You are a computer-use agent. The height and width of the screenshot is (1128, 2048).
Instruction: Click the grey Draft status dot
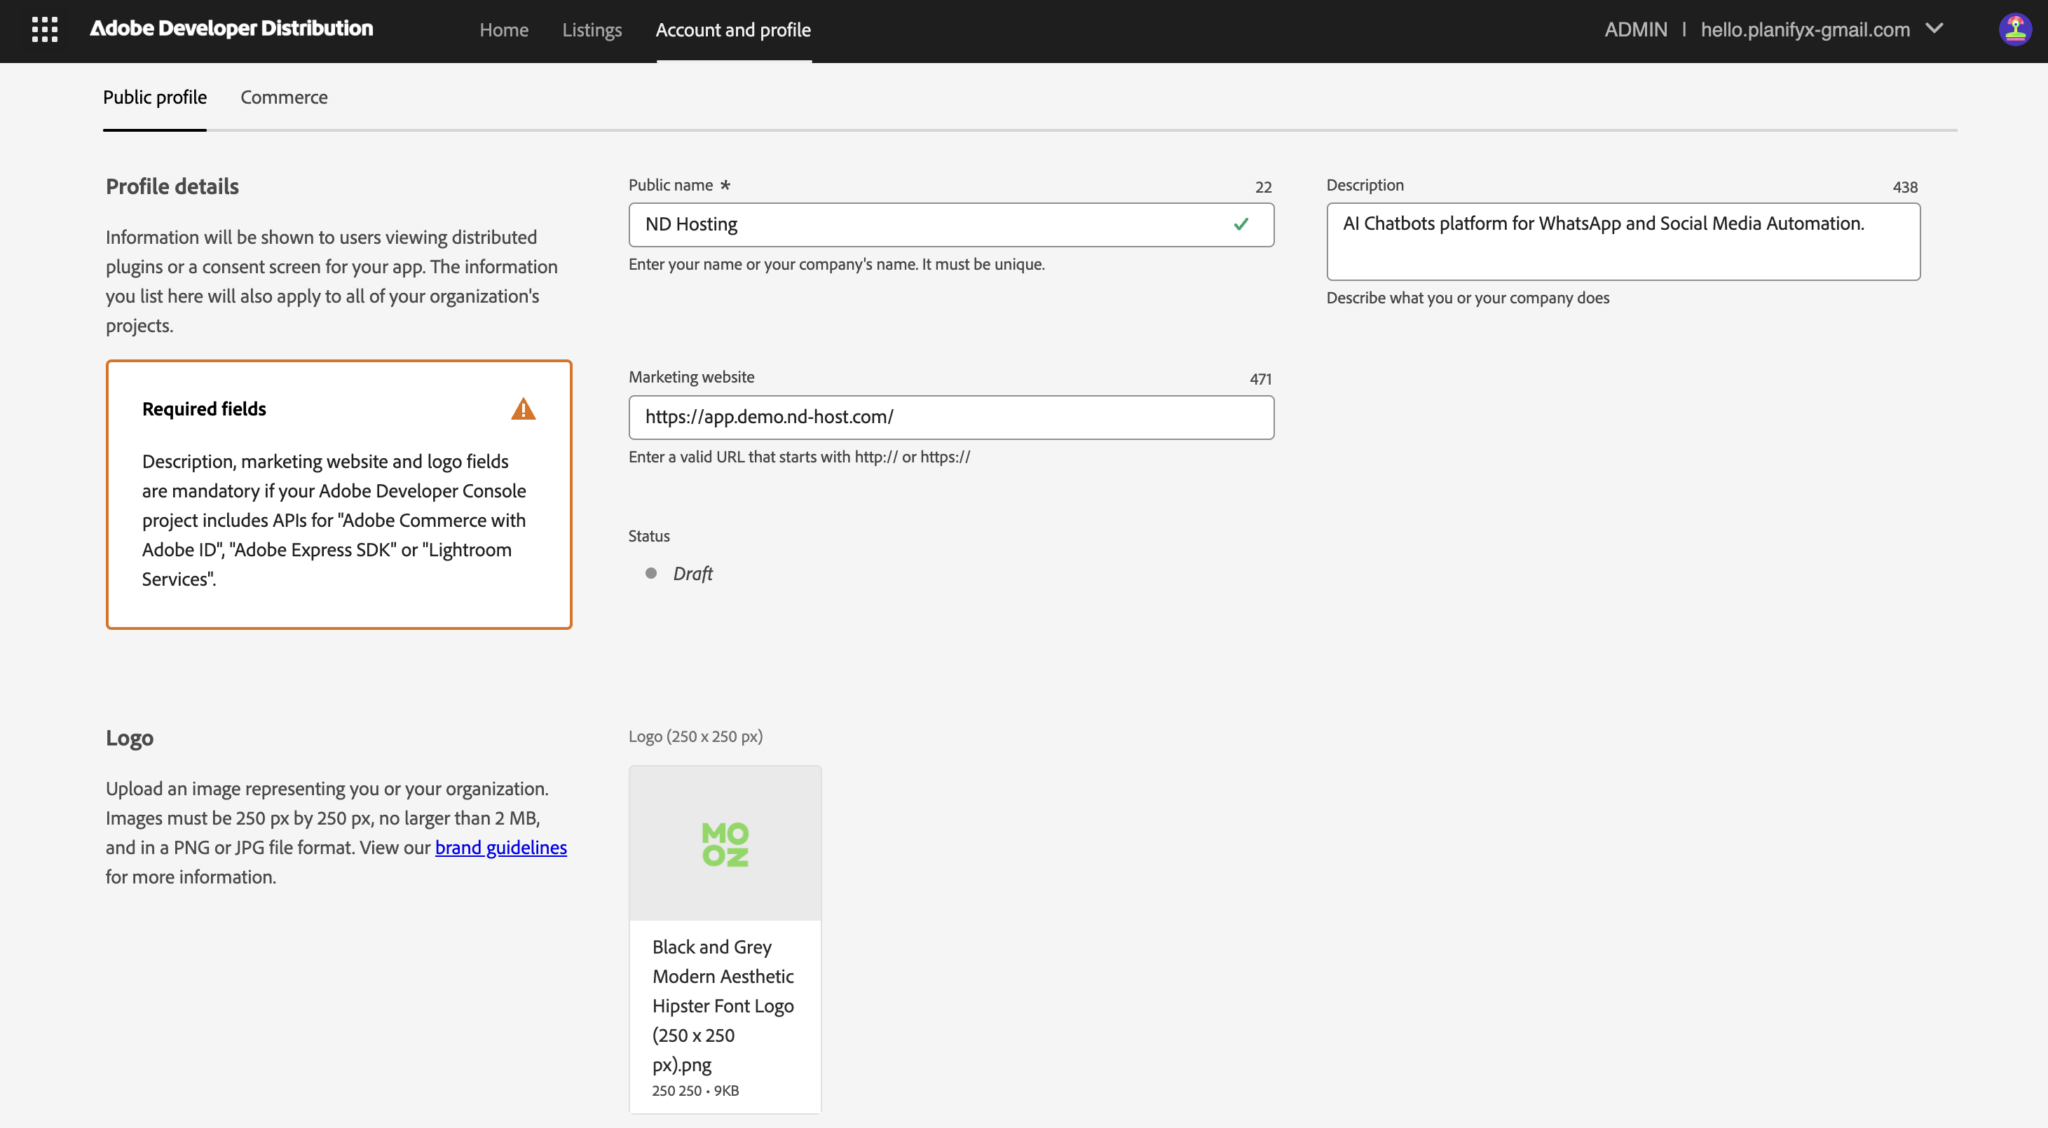[651, 573]
